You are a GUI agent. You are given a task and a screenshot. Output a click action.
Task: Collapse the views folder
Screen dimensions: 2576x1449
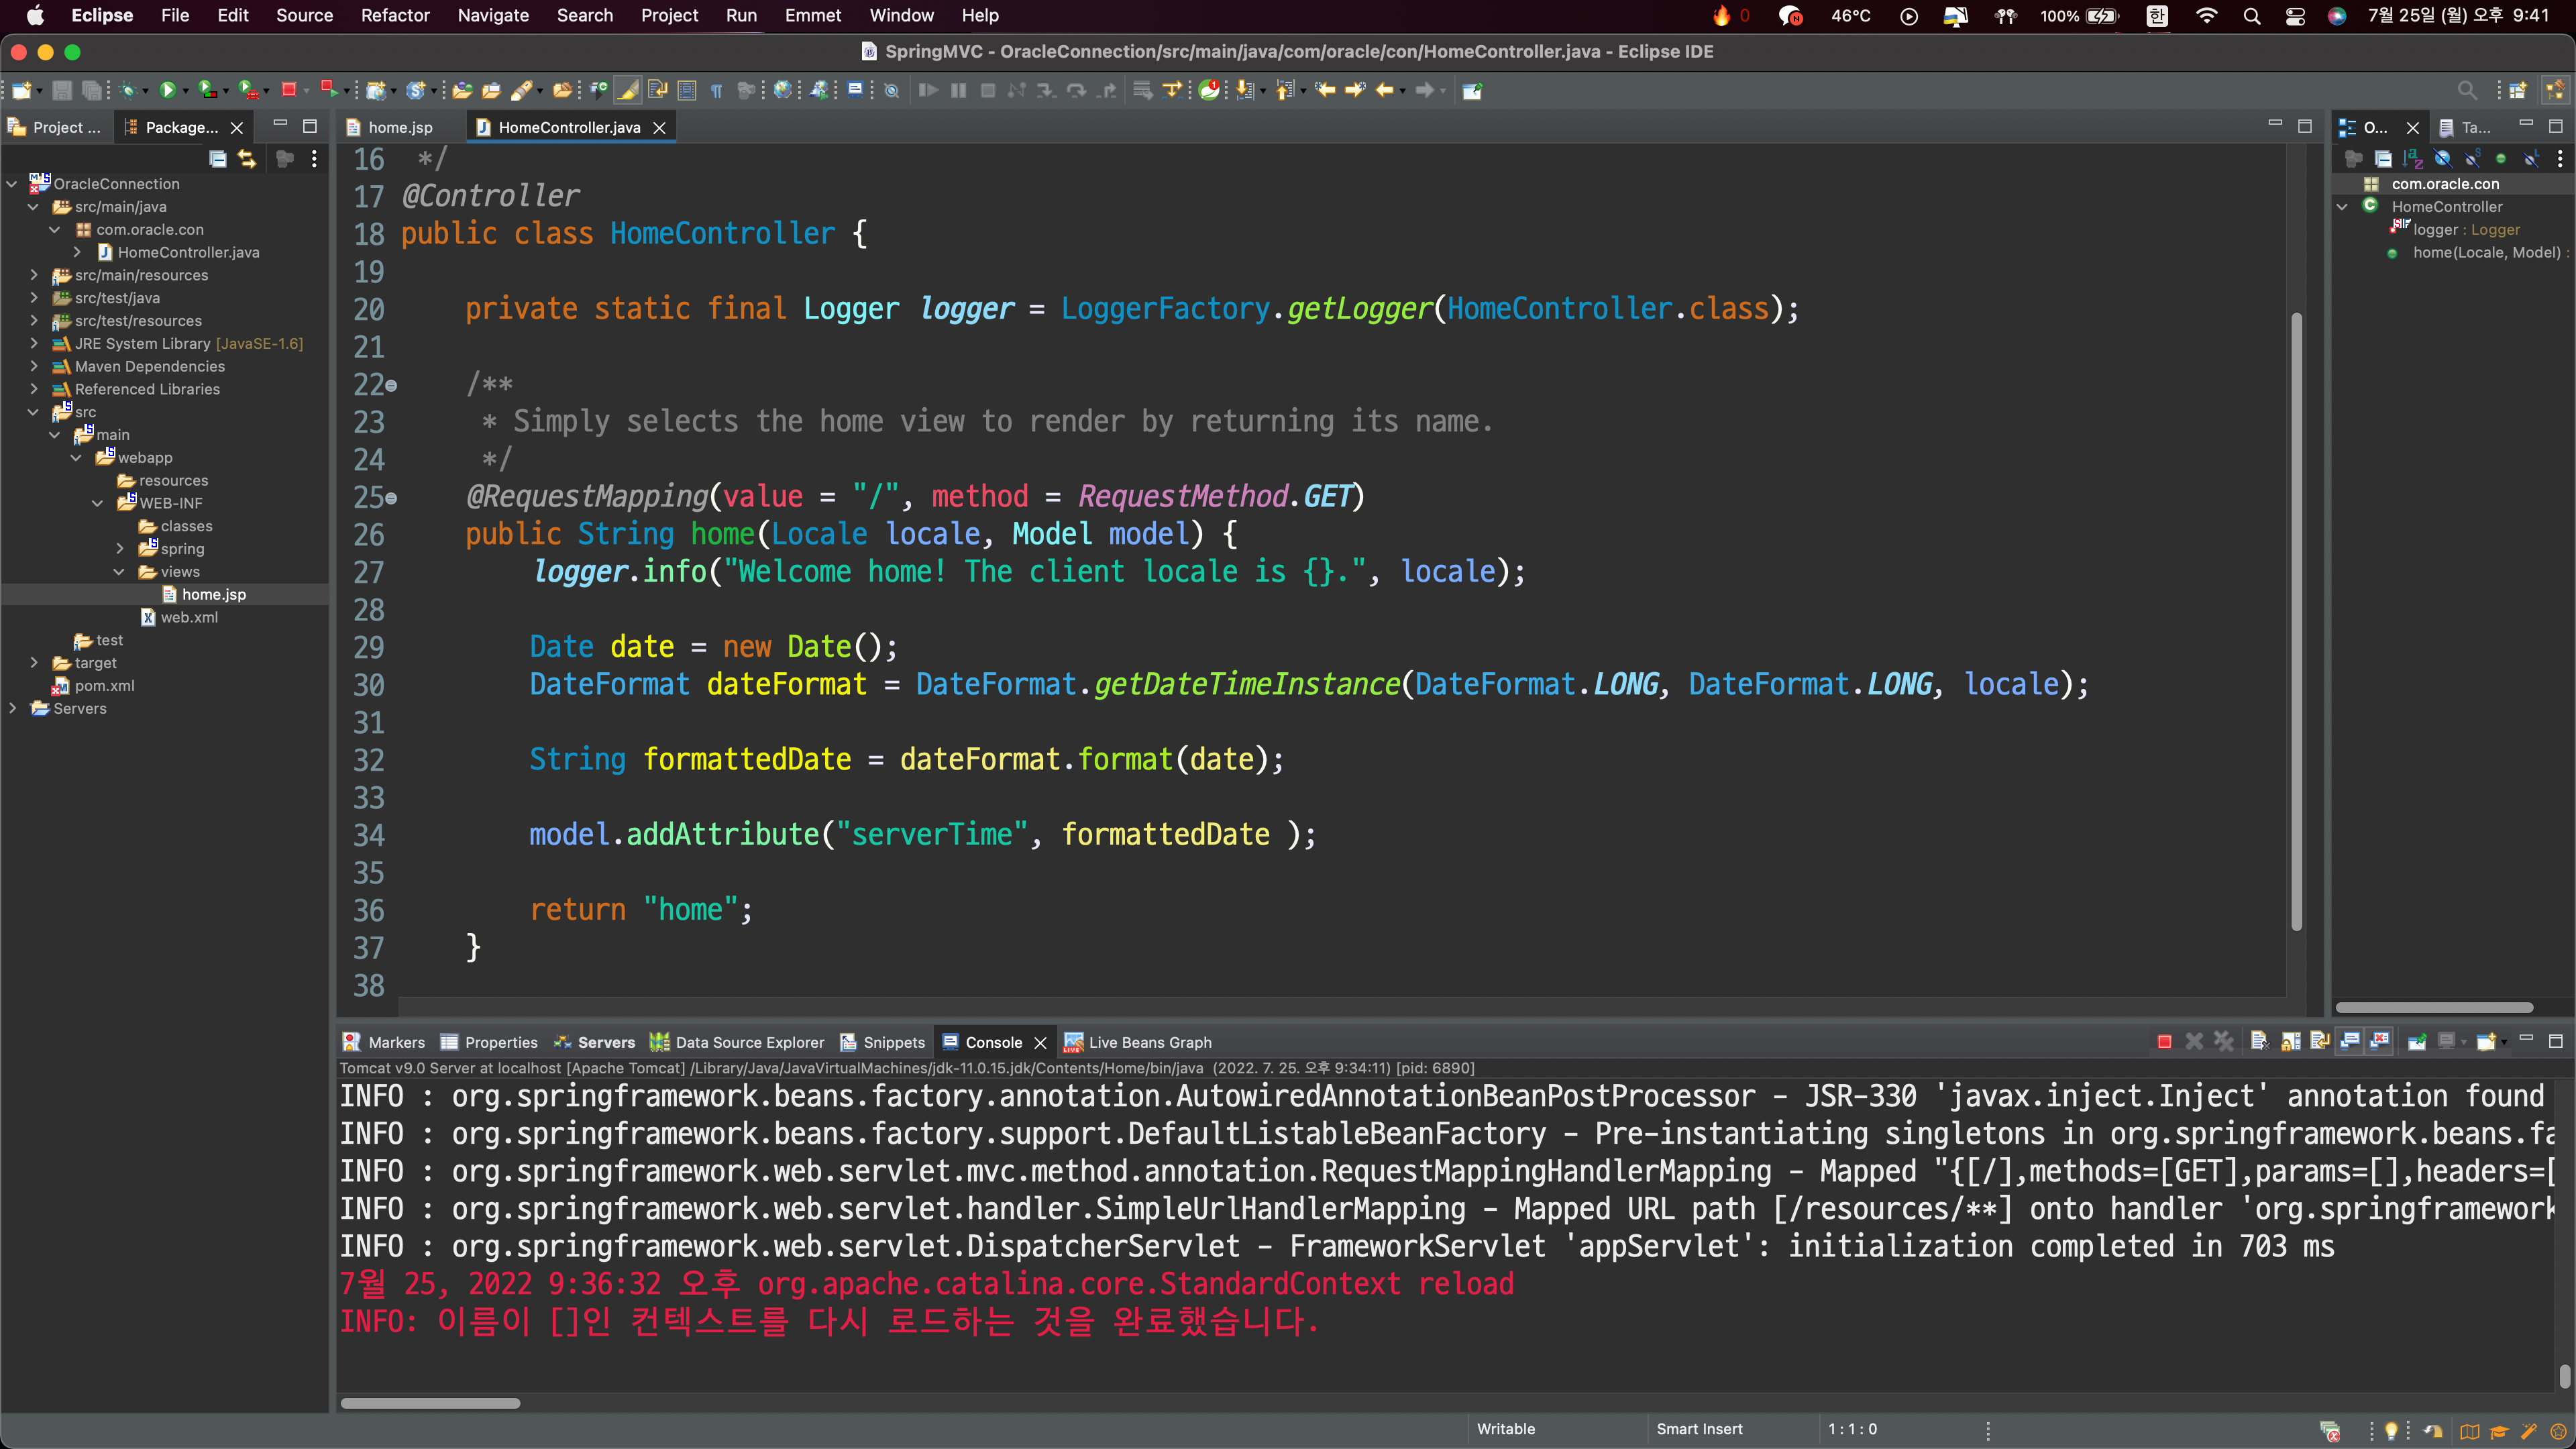click(x=119, y=572)
